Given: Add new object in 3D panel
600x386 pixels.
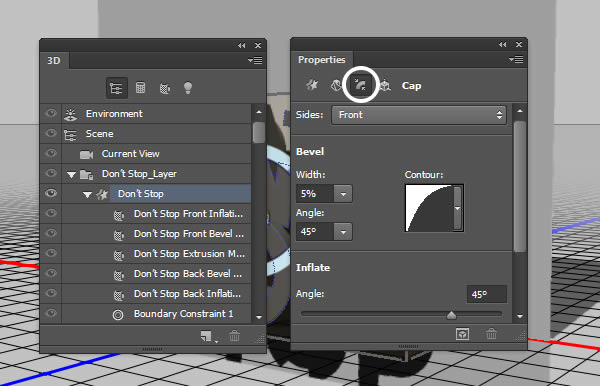Looking at the screenshot, I should pyautogui.click(x=206, y=336).
